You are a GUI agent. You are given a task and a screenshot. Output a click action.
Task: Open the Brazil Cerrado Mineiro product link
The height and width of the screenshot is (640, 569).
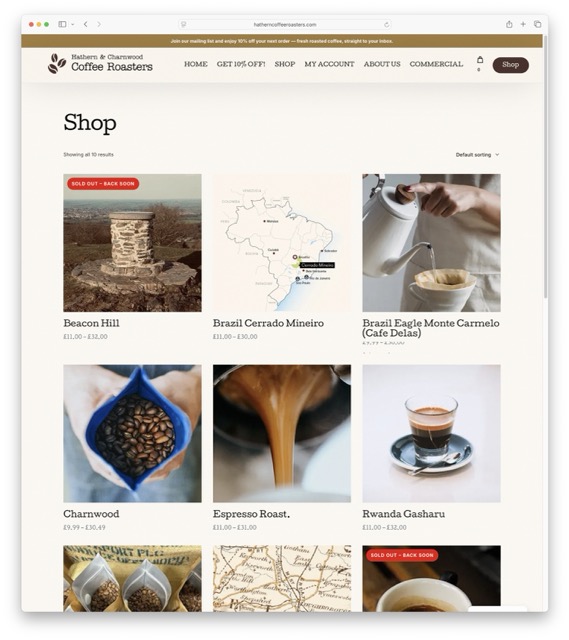tap(268, 323)
